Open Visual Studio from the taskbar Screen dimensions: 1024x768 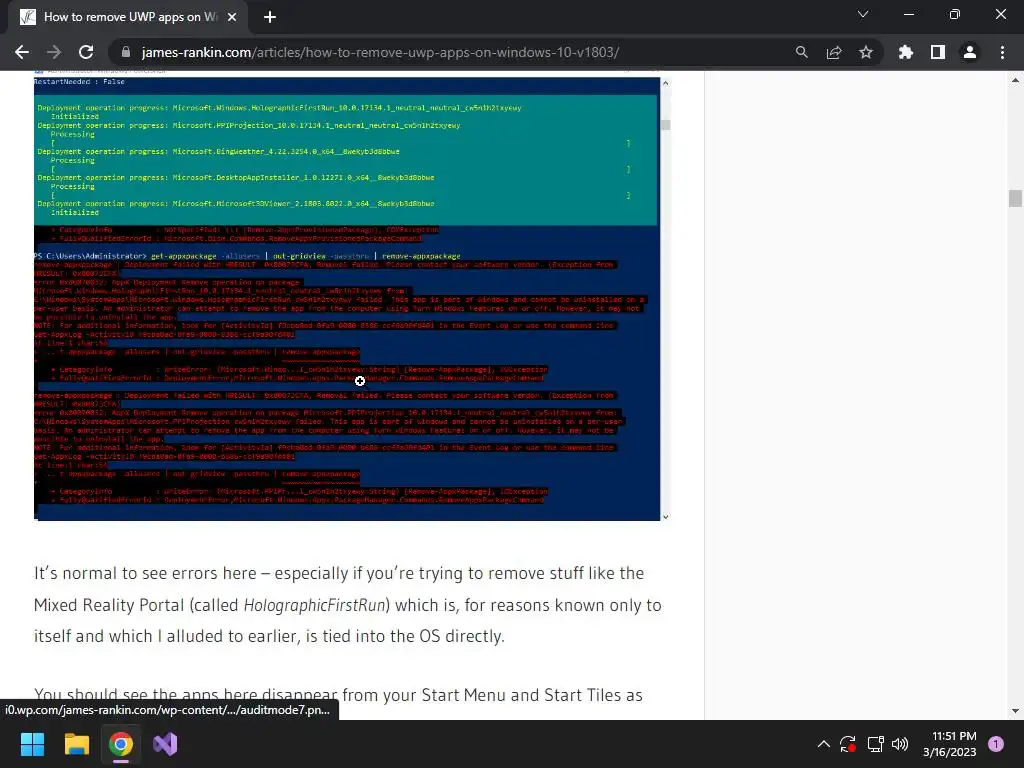click(x=165, y=744)
